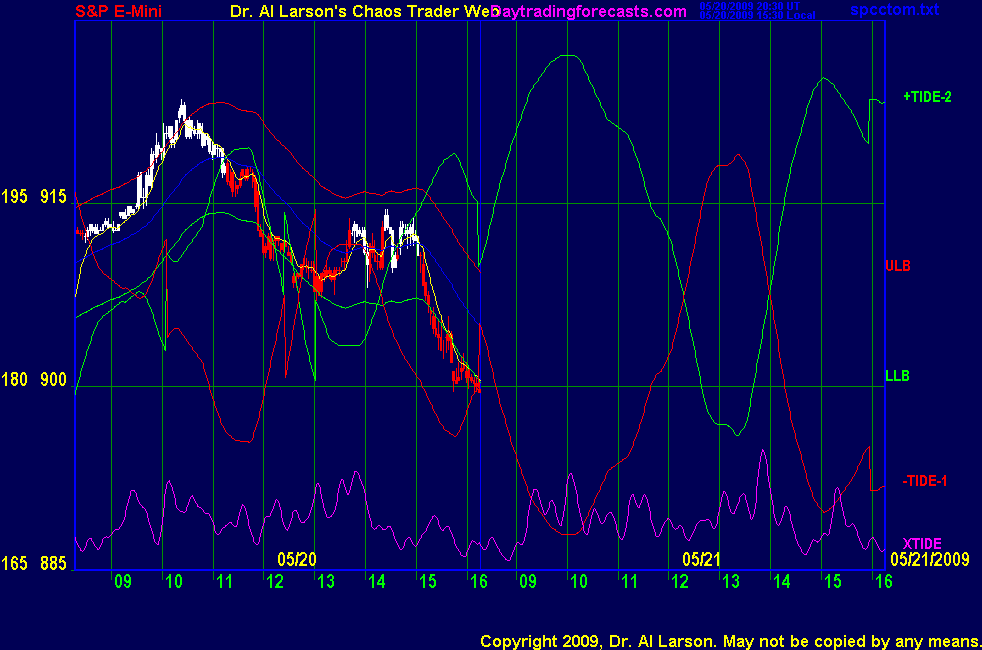
Task: Click the leftmost 09 hour label
Action: pyautogui.click(x=122, y=582)
